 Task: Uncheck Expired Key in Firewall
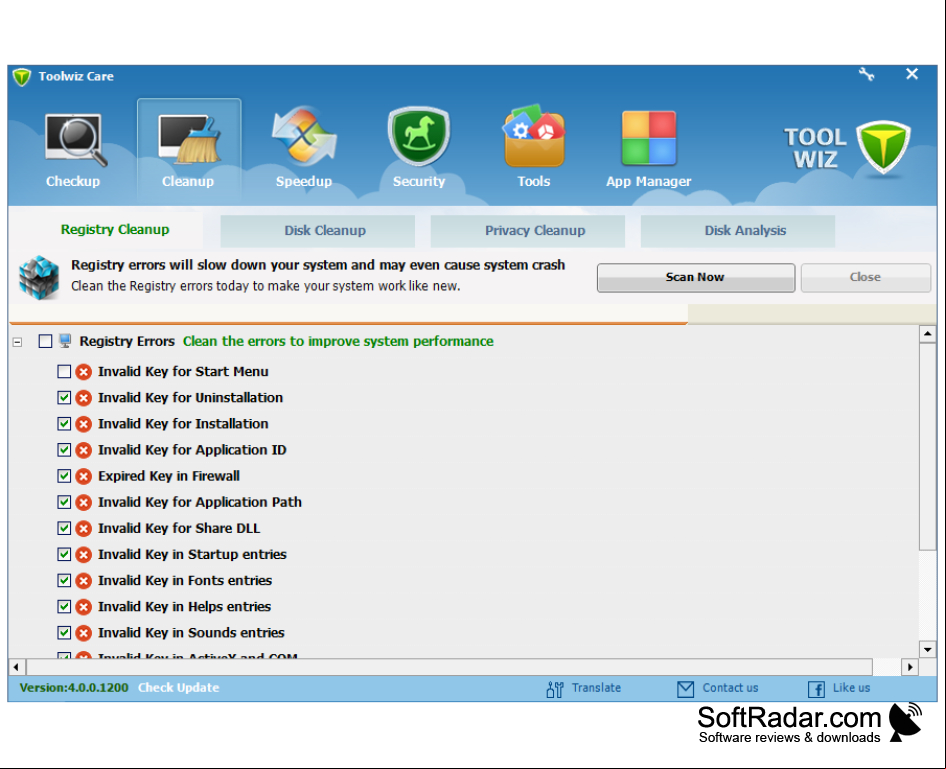pyautogui.click(x=64, y=476)
